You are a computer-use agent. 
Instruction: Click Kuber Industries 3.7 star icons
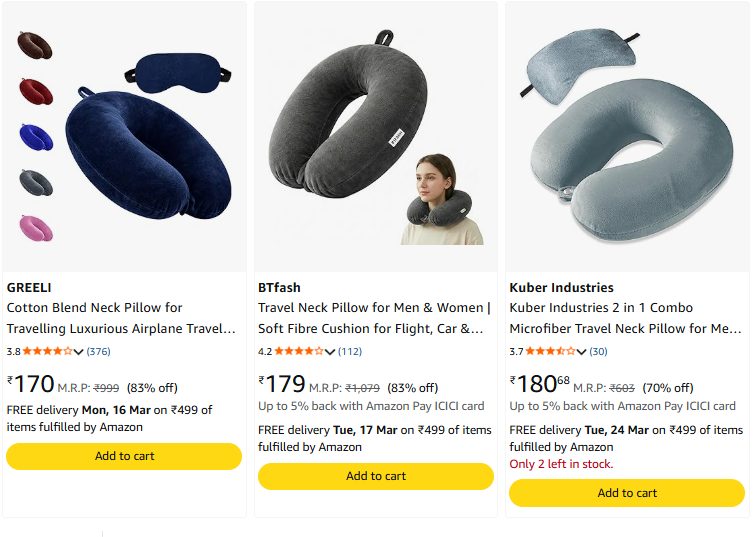tap(550, 351)
